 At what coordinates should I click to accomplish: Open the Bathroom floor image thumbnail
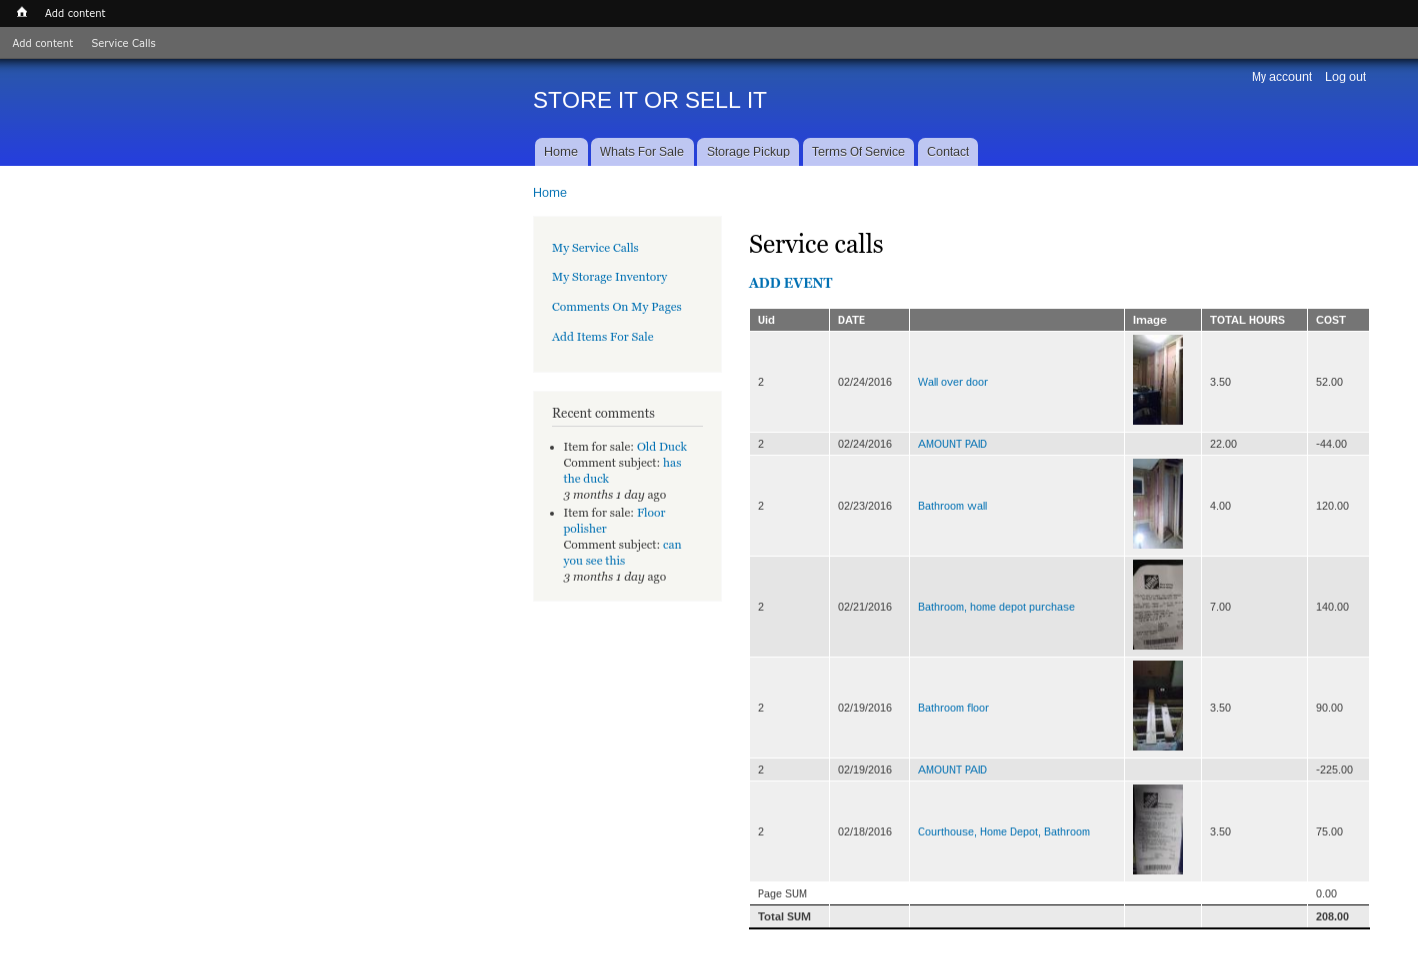pyautogui.click(x=1157, y=706)
